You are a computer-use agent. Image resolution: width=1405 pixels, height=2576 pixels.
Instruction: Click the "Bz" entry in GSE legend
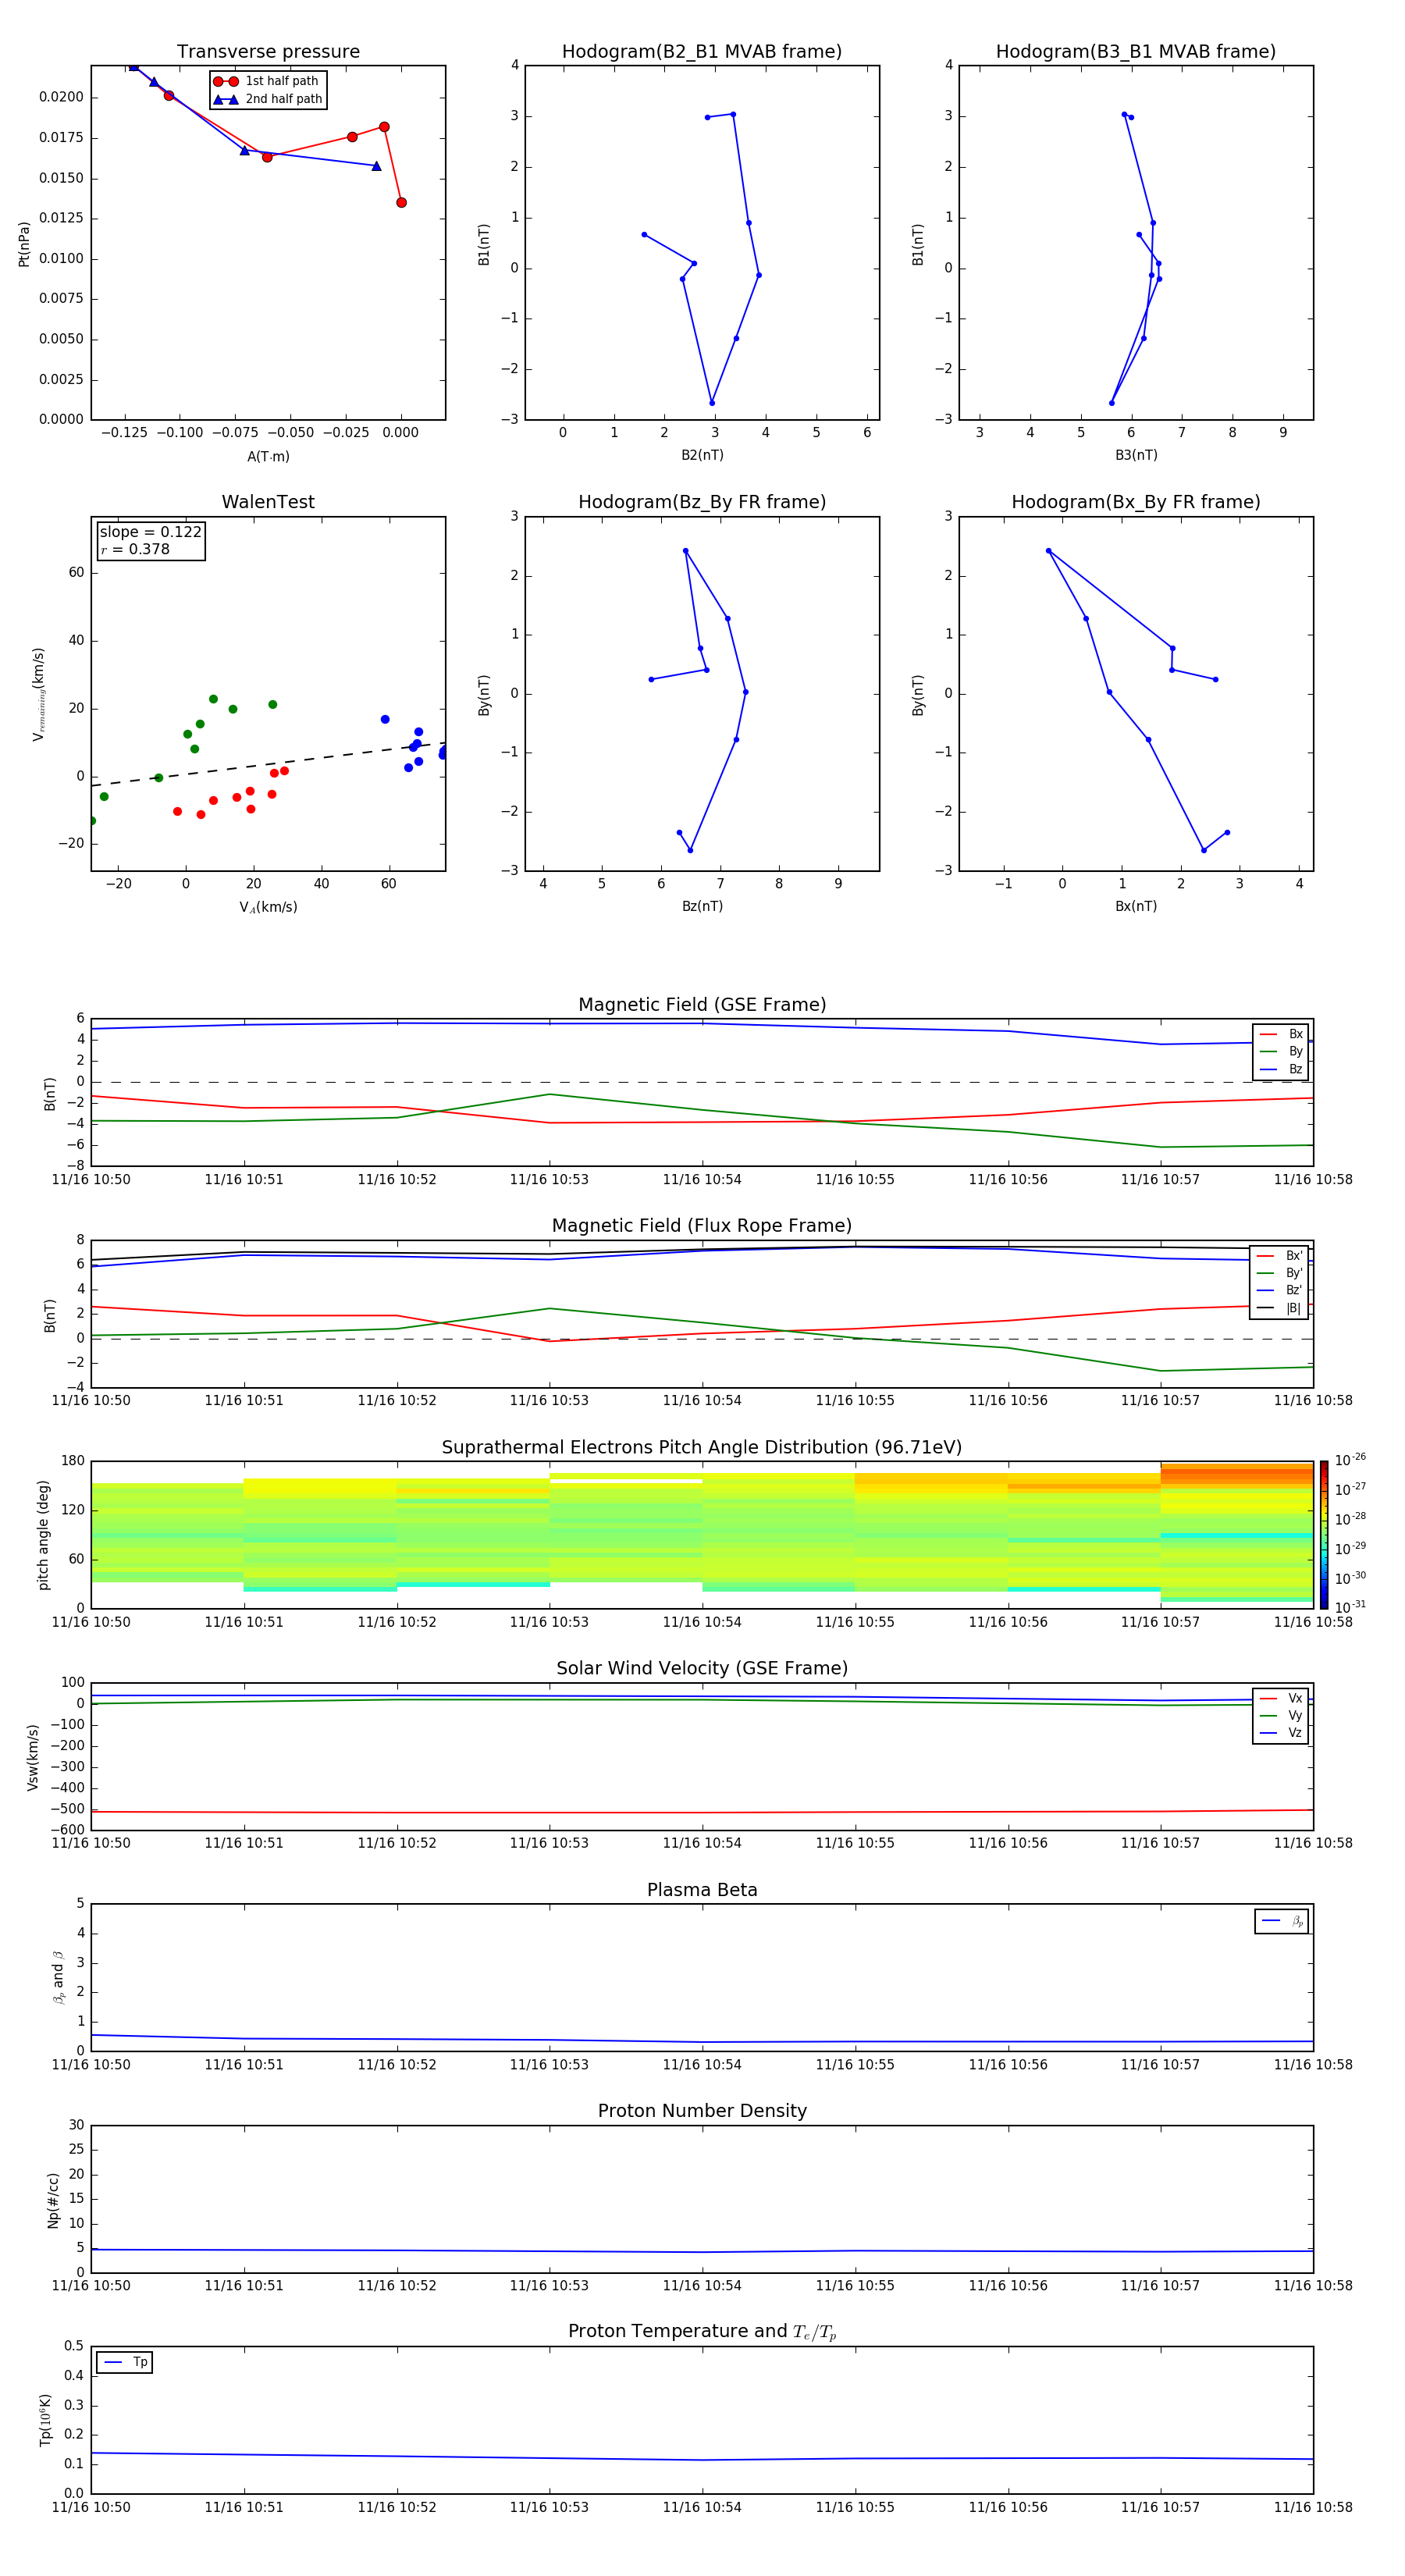tap(1281, 1069)
